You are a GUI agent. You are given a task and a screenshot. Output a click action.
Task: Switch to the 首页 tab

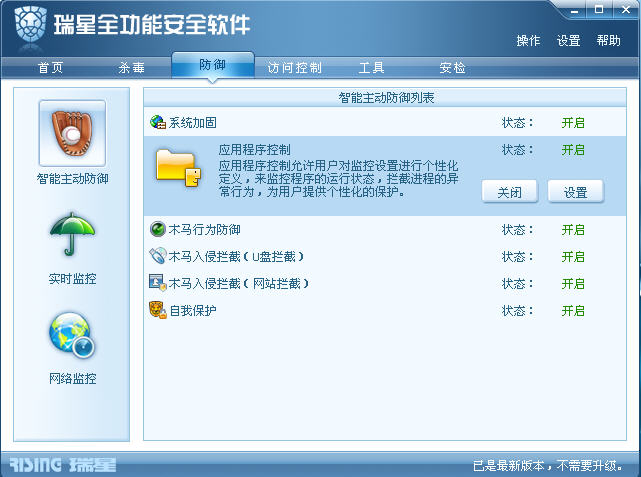51,67
